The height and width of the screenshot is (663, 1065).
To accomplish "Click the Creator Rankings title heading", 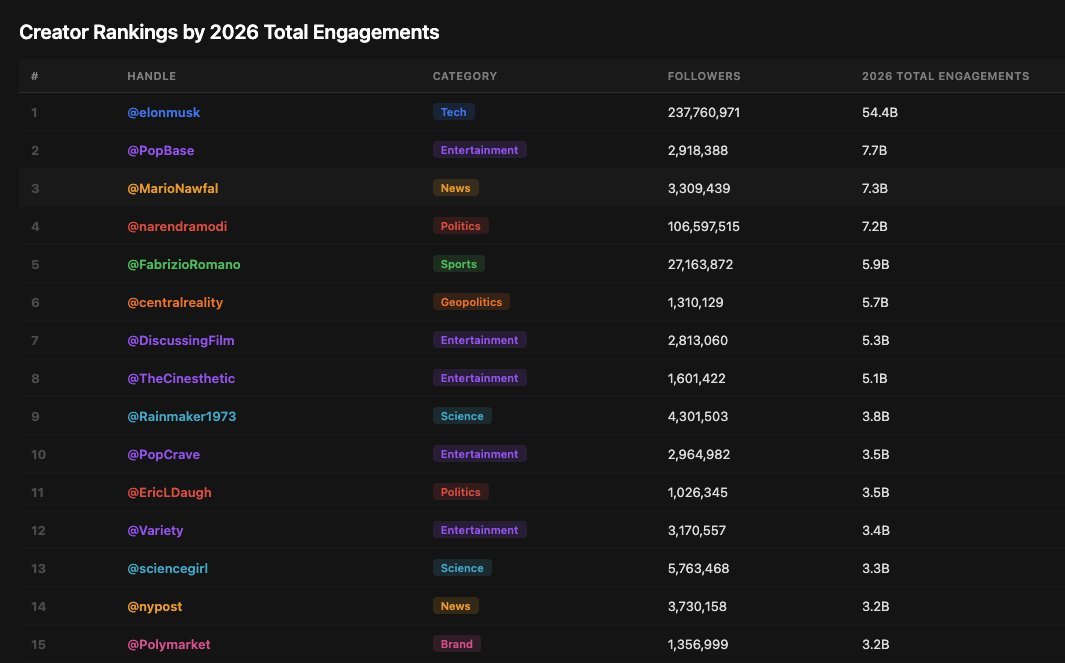I will 229,33.
